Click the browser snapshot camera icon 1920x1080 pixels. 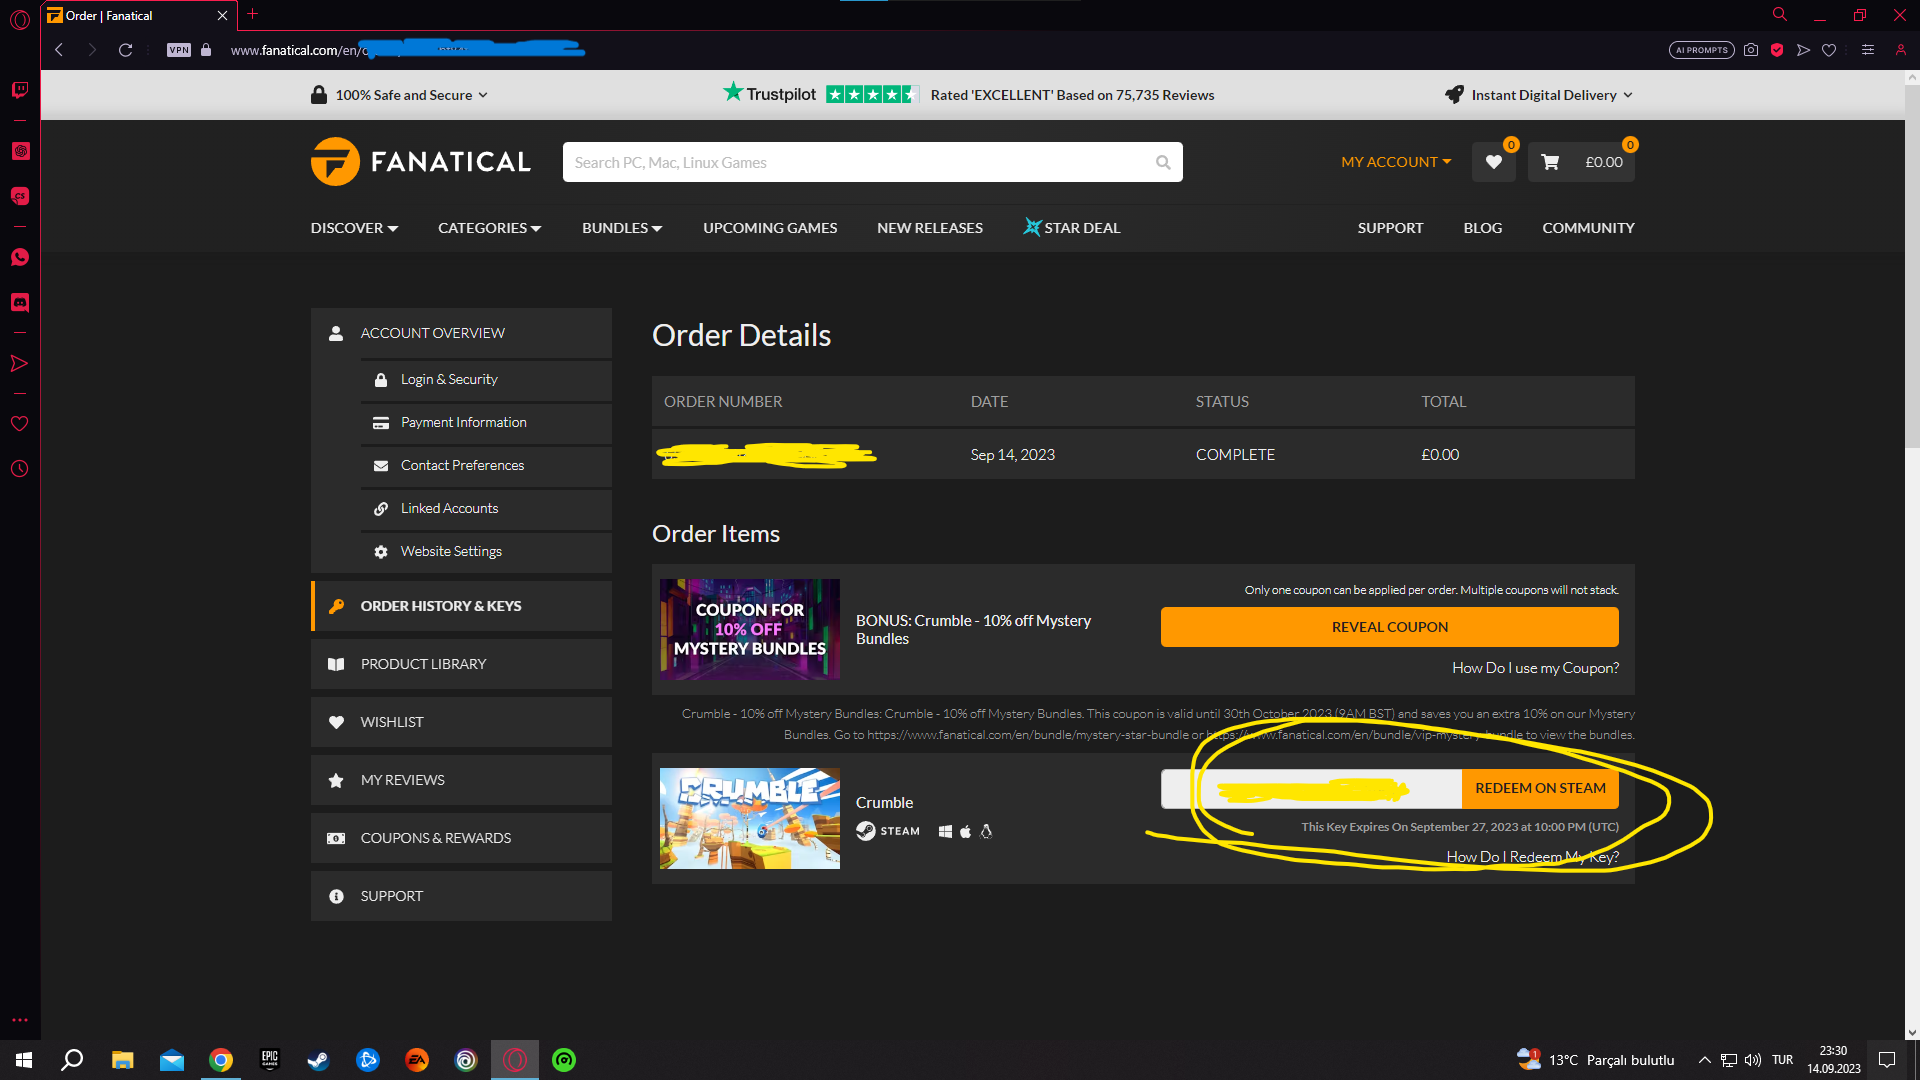pos(1751,50)
